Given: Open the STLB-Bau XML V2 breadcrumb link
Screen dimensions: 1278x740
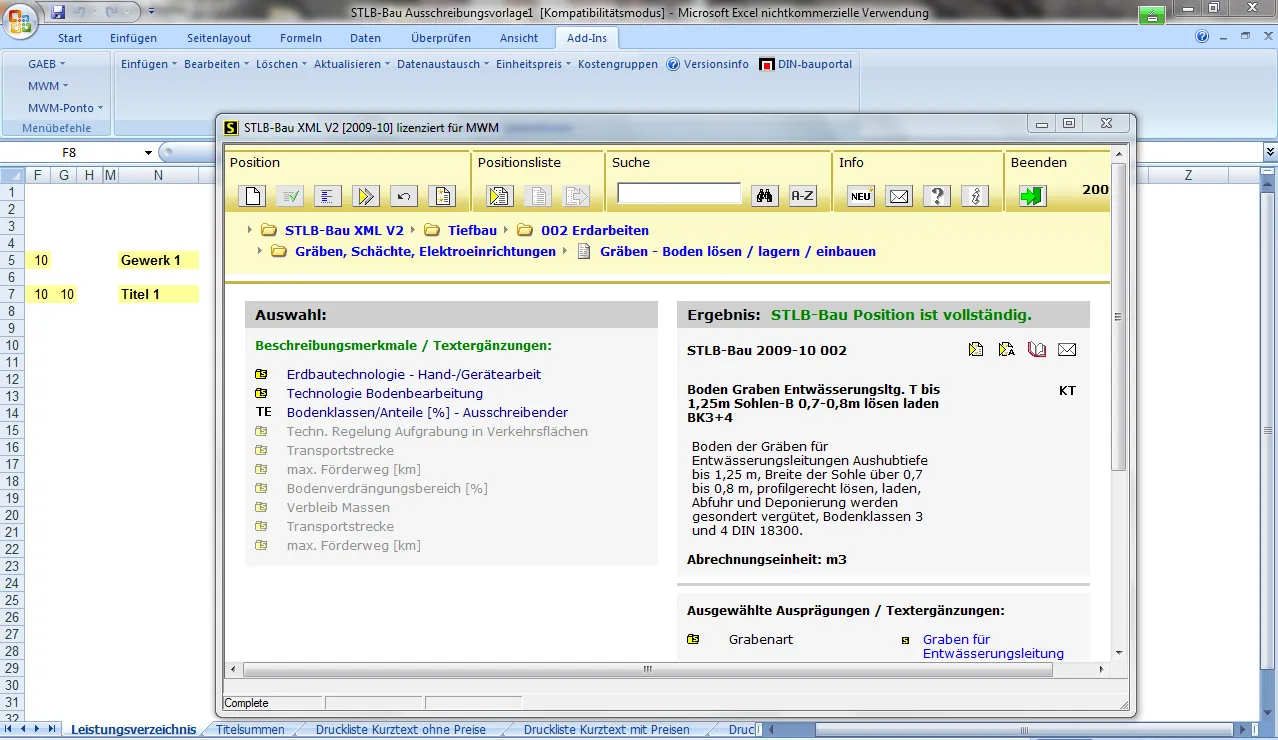Looking at the screenshot, I should (344, 230).
